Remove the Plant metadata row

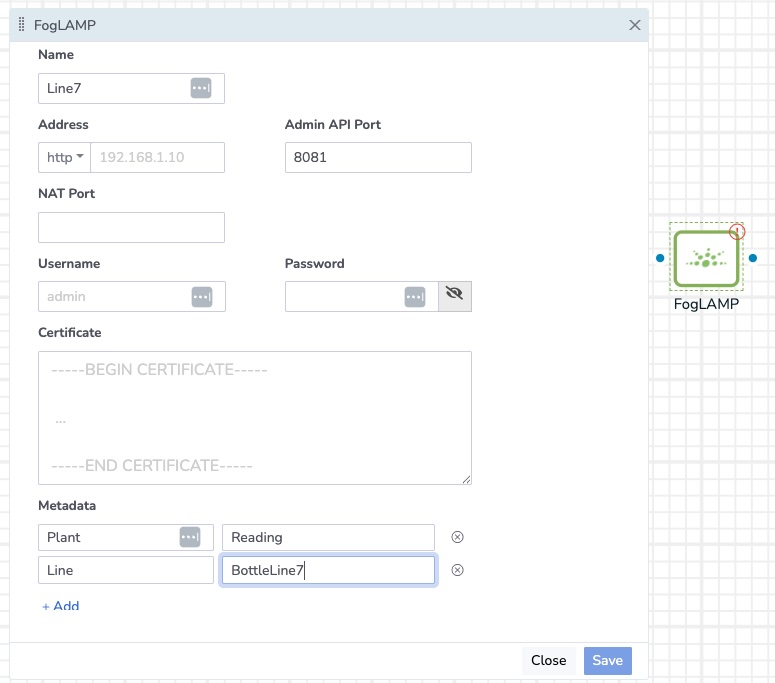458,537
